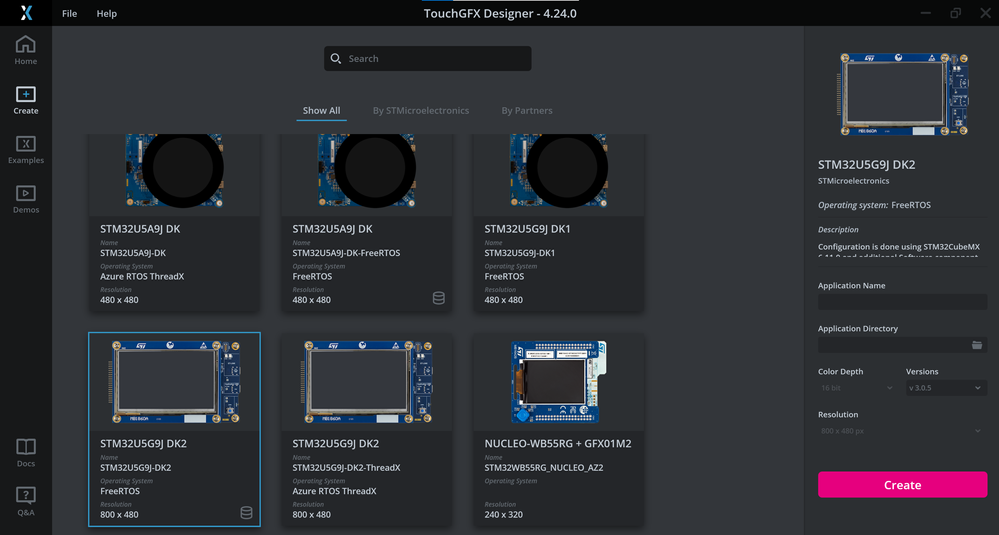Switch to Show All tab

[321, 110]
